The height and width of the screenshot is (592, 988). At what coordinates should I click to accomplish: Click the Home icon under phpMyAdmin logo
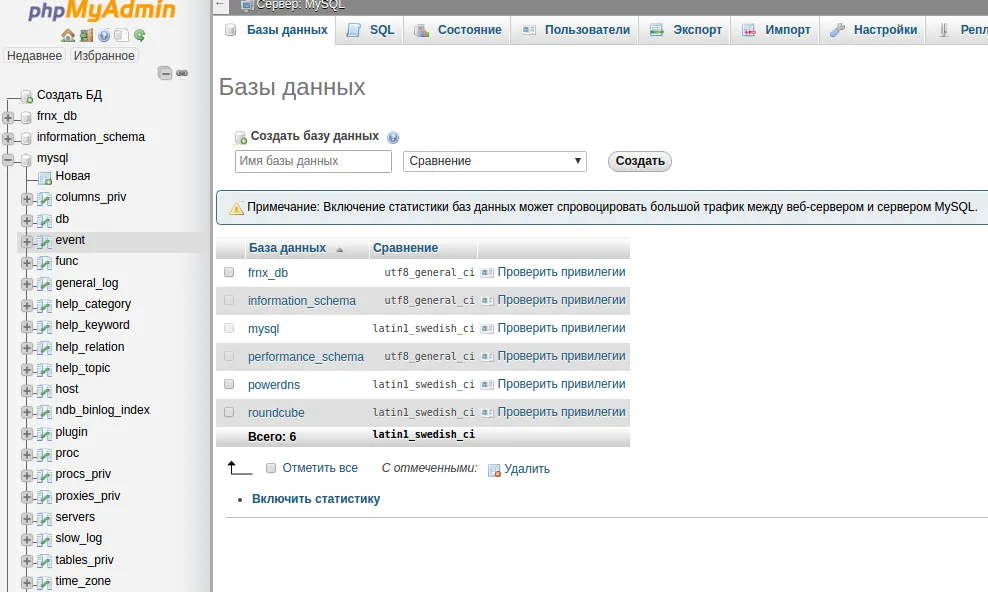(x=68, y=35)
